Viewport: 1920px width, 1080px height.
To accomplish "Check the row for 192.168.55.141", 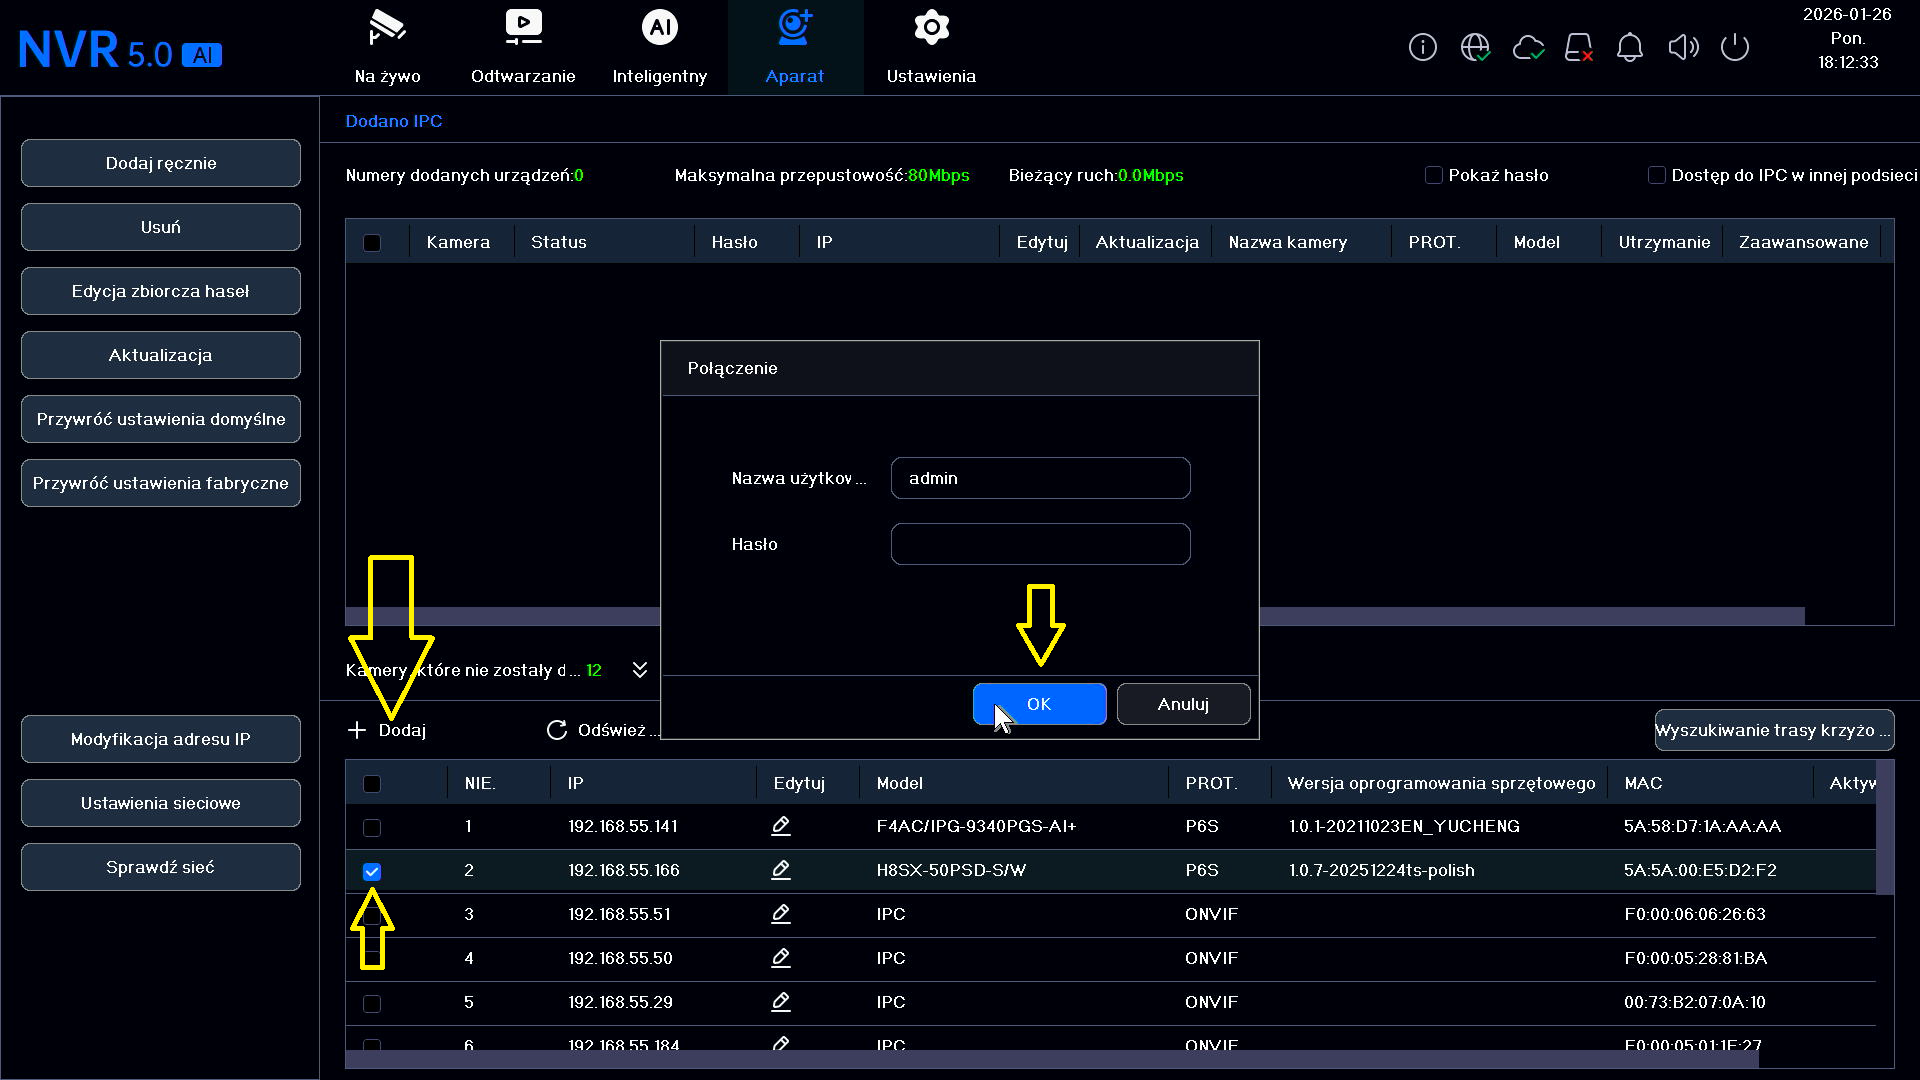I will [x=372, y=828].
